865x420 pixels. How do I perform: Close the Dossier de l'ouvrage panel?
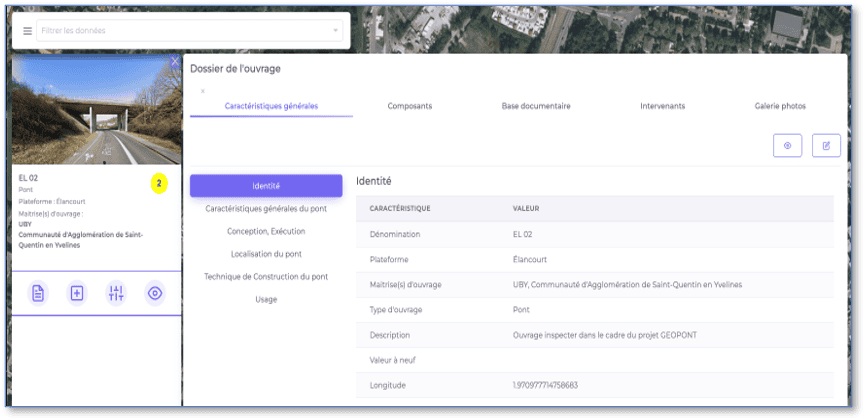click(x=203, y=91)
